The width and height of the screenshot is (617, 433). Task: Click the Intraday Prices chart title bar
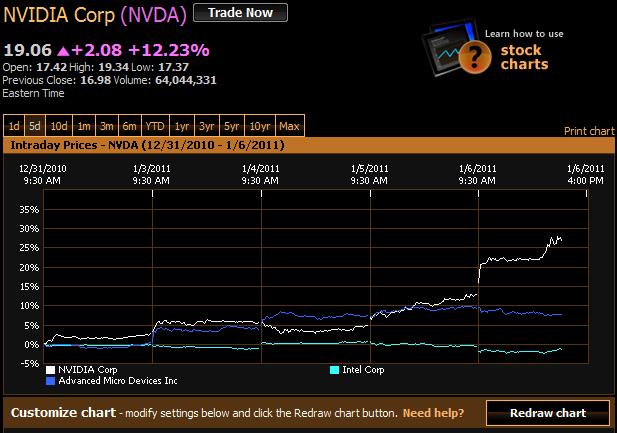pos(308,145)
